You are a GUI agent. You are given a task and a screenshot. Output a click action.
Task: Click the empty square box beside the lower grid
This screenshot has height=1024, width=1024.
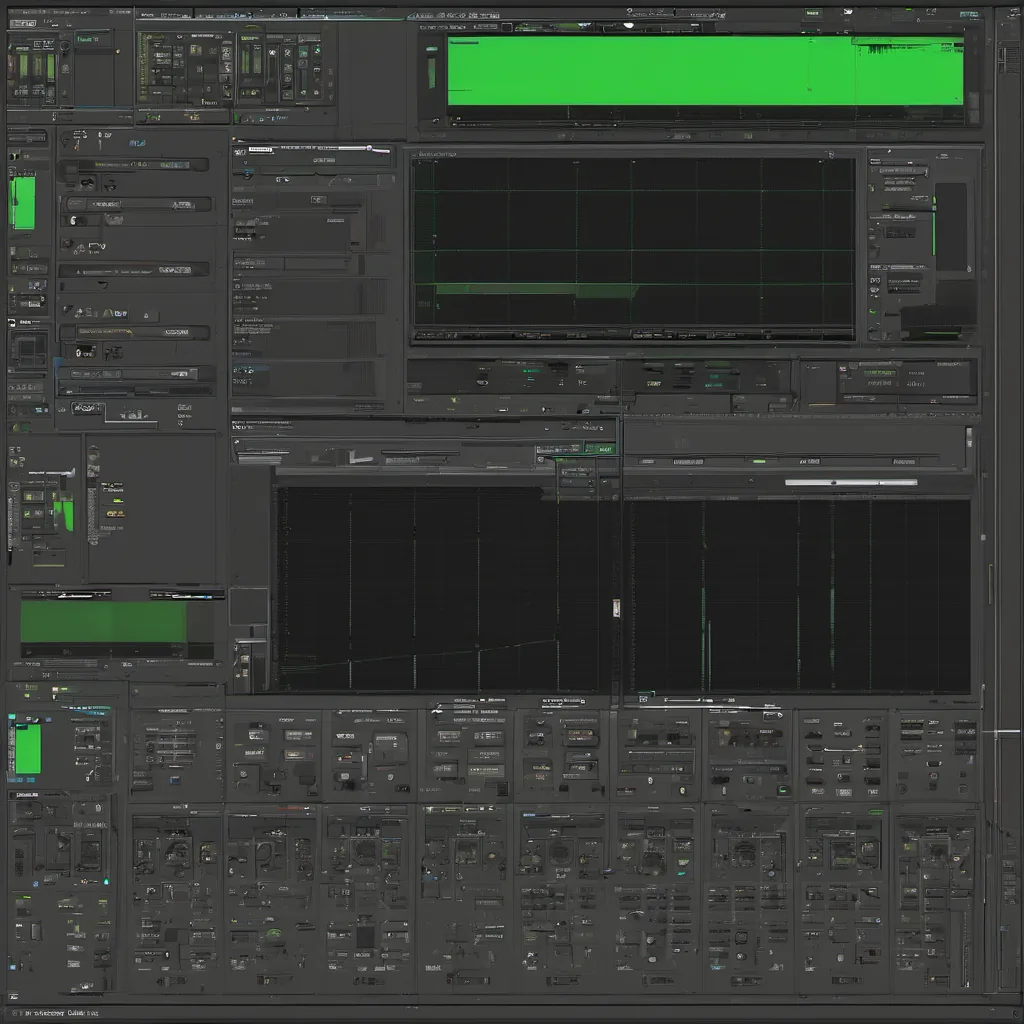coord(248,607)
